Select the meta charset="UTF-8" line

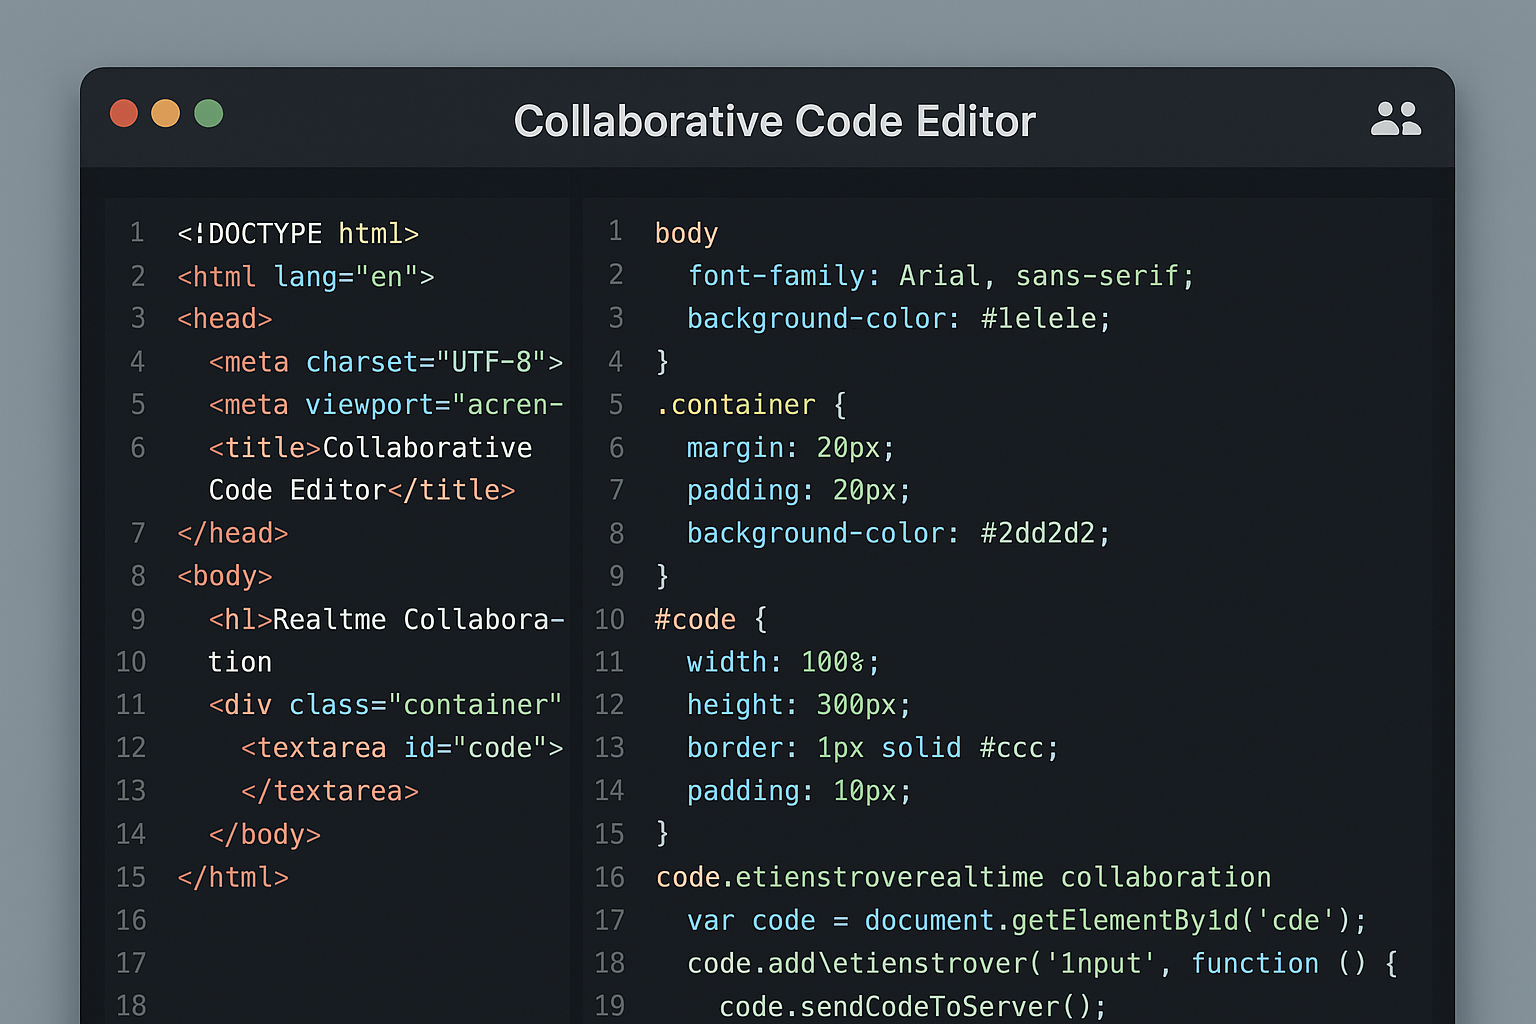385,362
